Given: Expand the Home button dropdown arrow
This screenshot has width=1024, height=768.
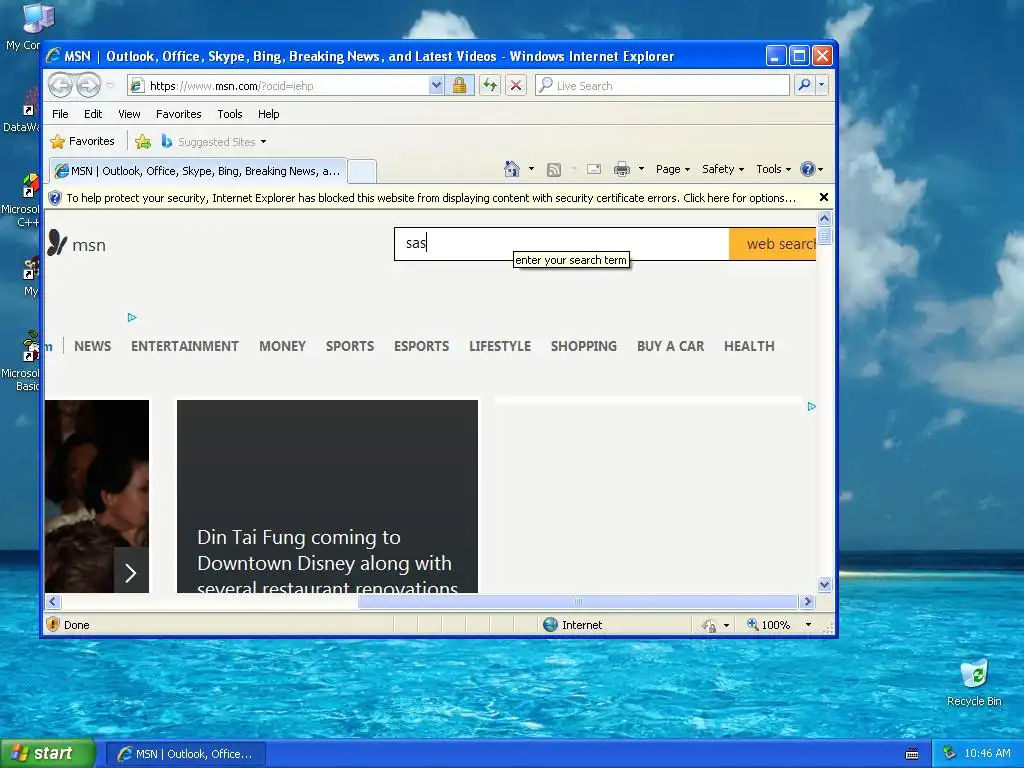Looking at the screenshot, I should pos(531,169).
